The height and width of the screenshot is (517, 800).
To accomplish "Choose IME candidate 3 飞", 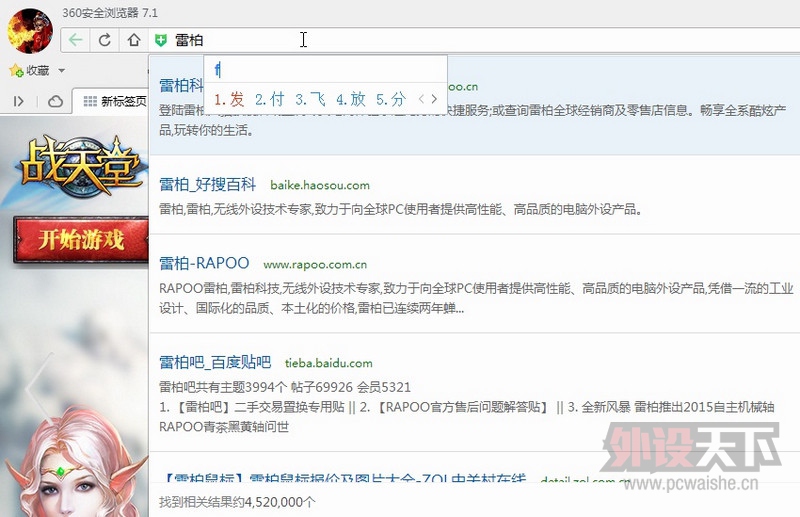I will [310, 99].
